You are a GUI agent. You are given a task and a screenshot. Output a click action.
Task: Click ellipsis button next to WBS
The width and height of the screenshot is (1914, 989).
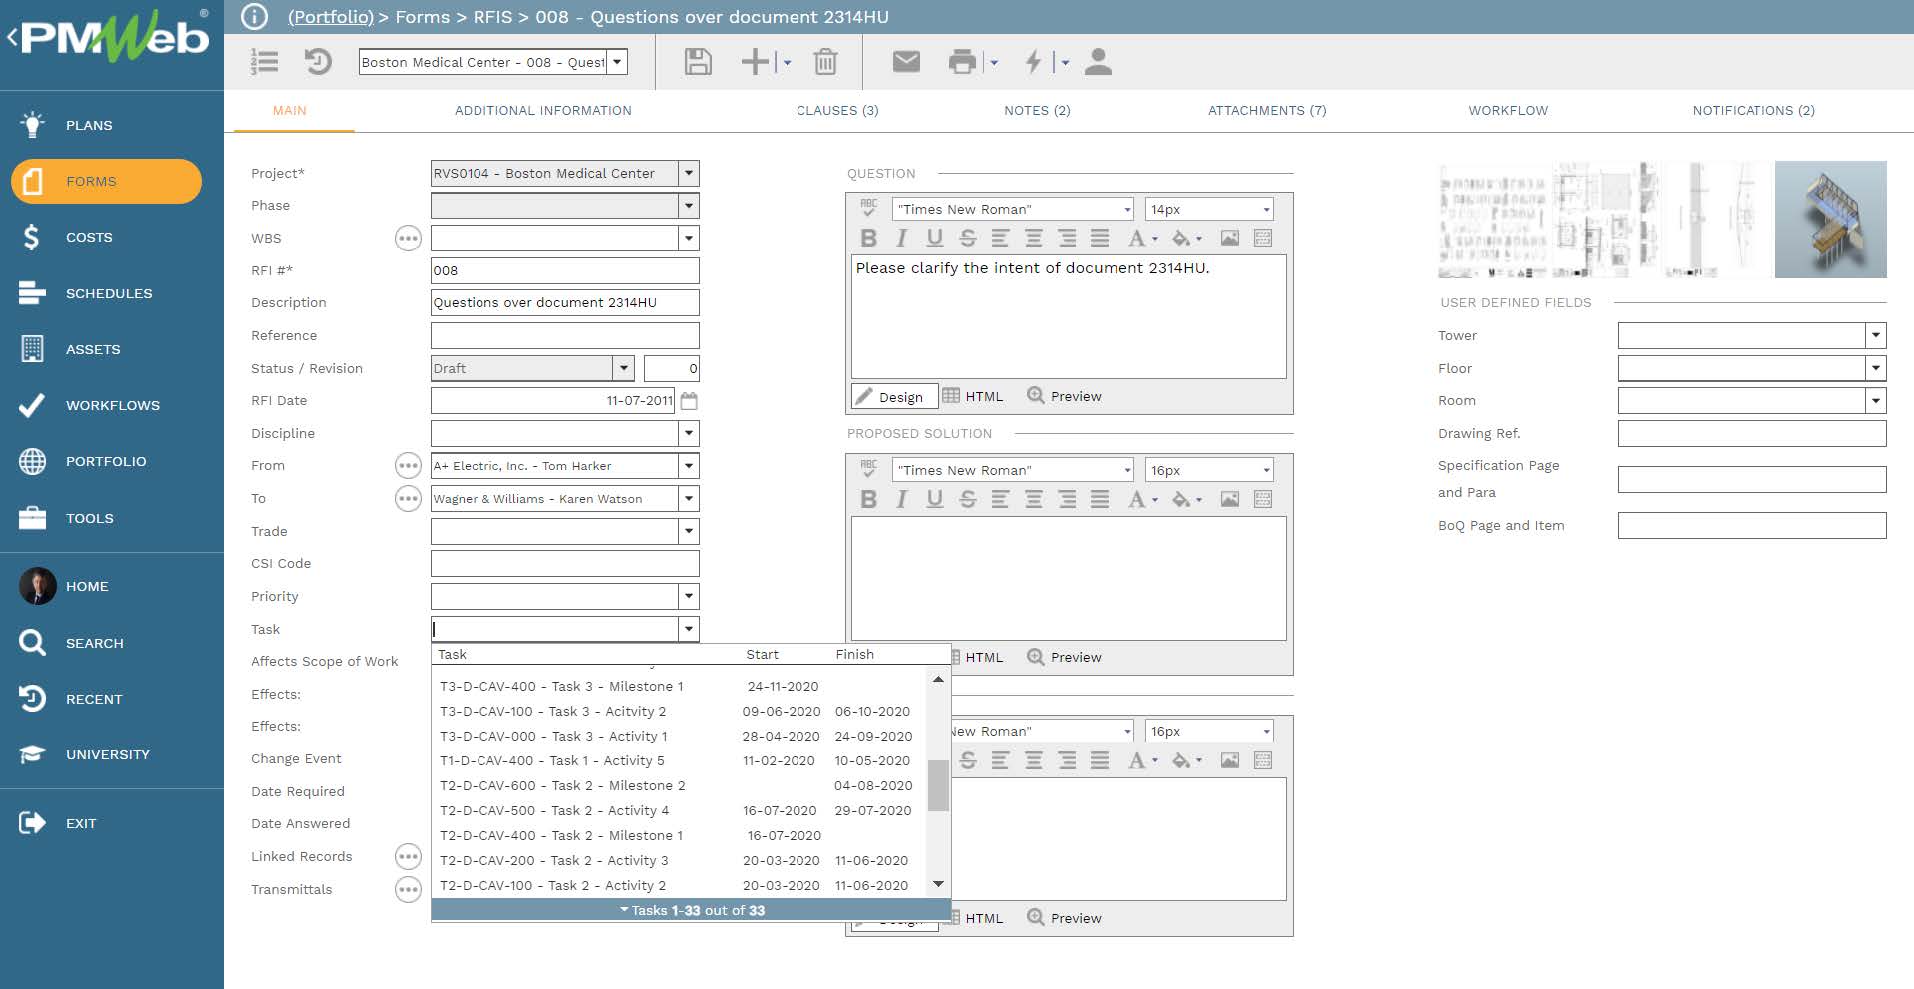pos(408,238)
